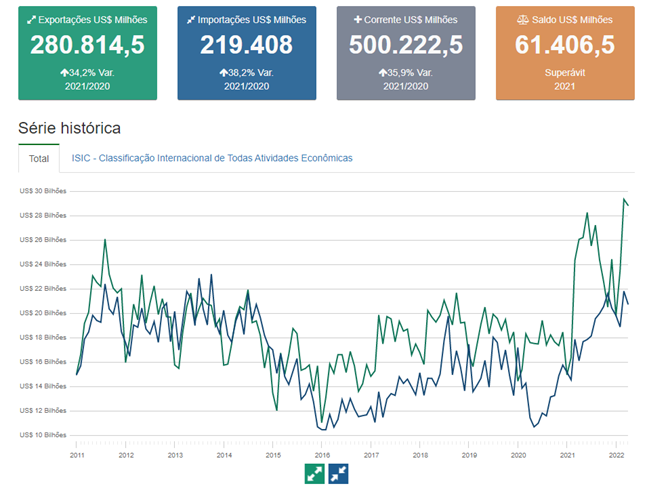Click the up arrow next to 35,9% Var.
Image resolution: width=647 pixels, height=486 pixels.
382,73
